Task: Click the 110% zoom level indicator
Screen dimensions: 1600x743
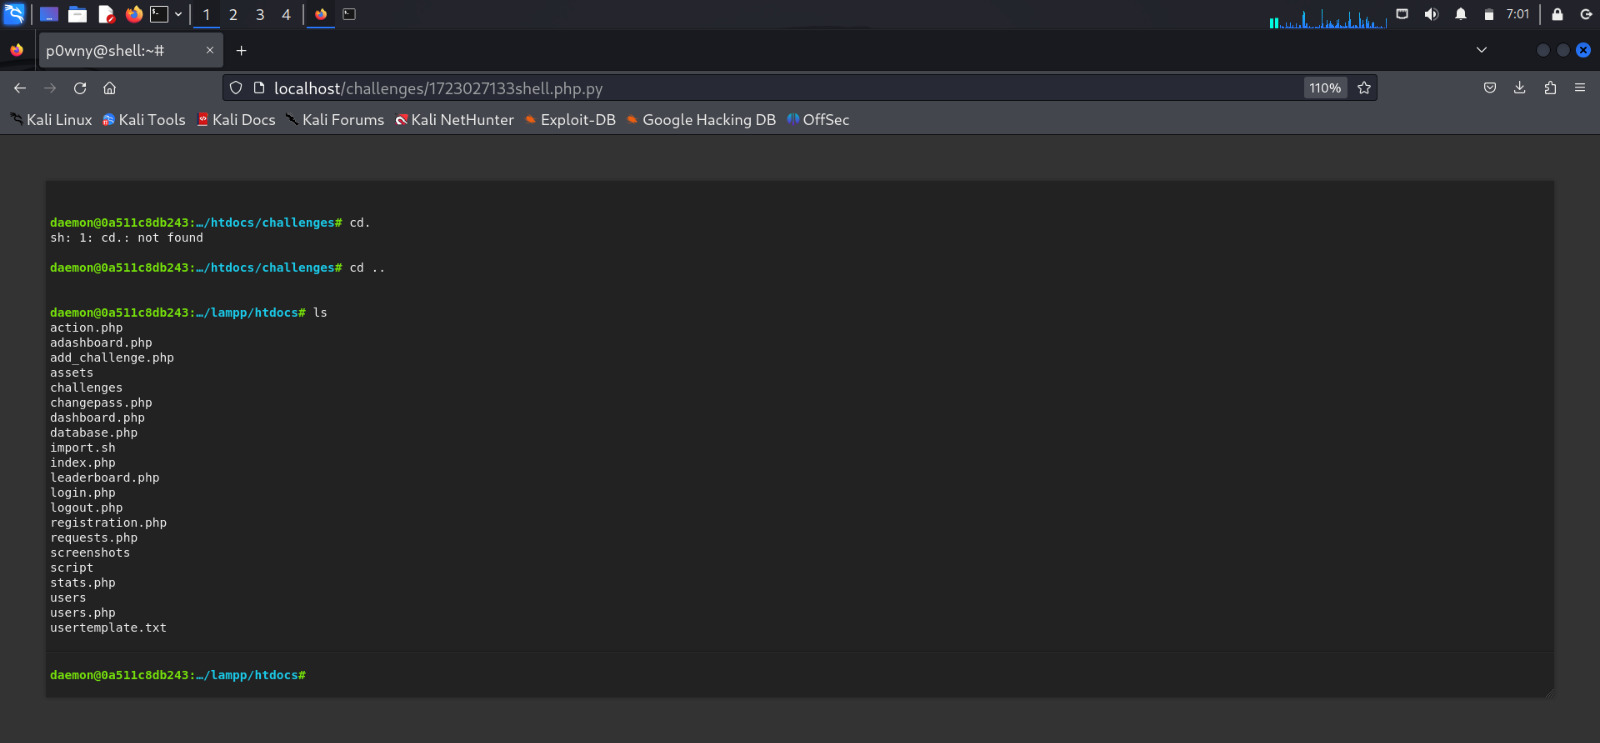Action: (x=1325, y=88)
